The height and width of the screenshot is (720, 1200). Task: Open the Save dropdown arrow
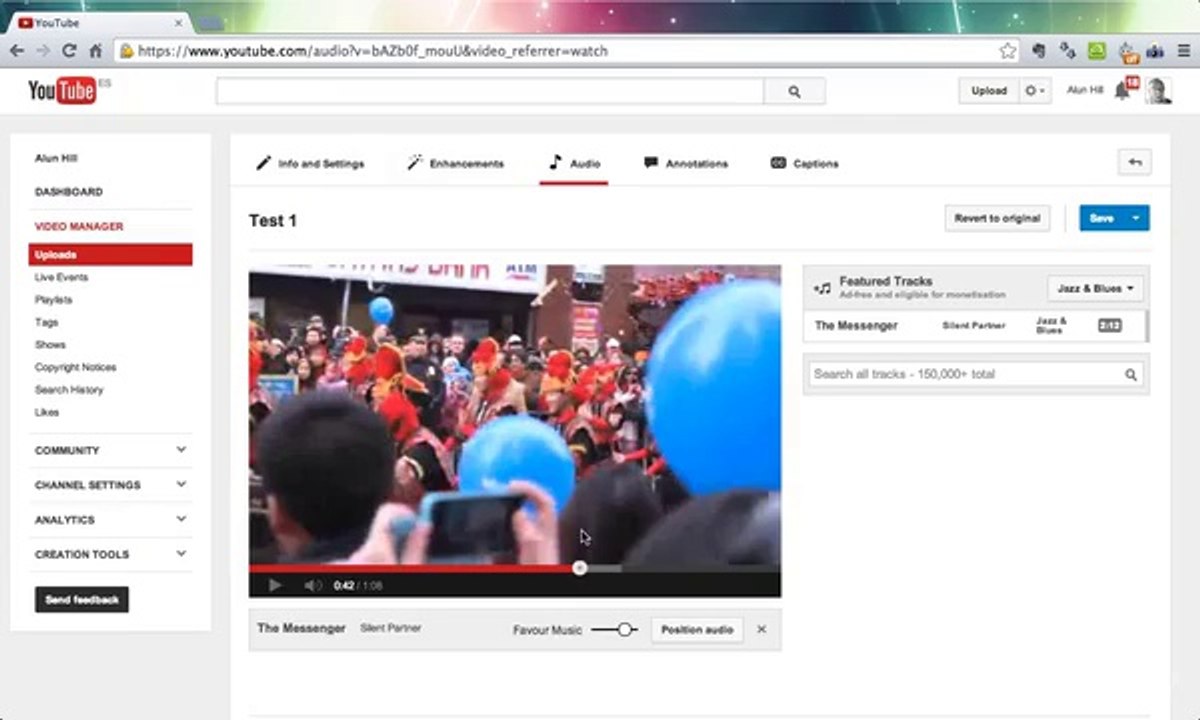point(1136,218)
